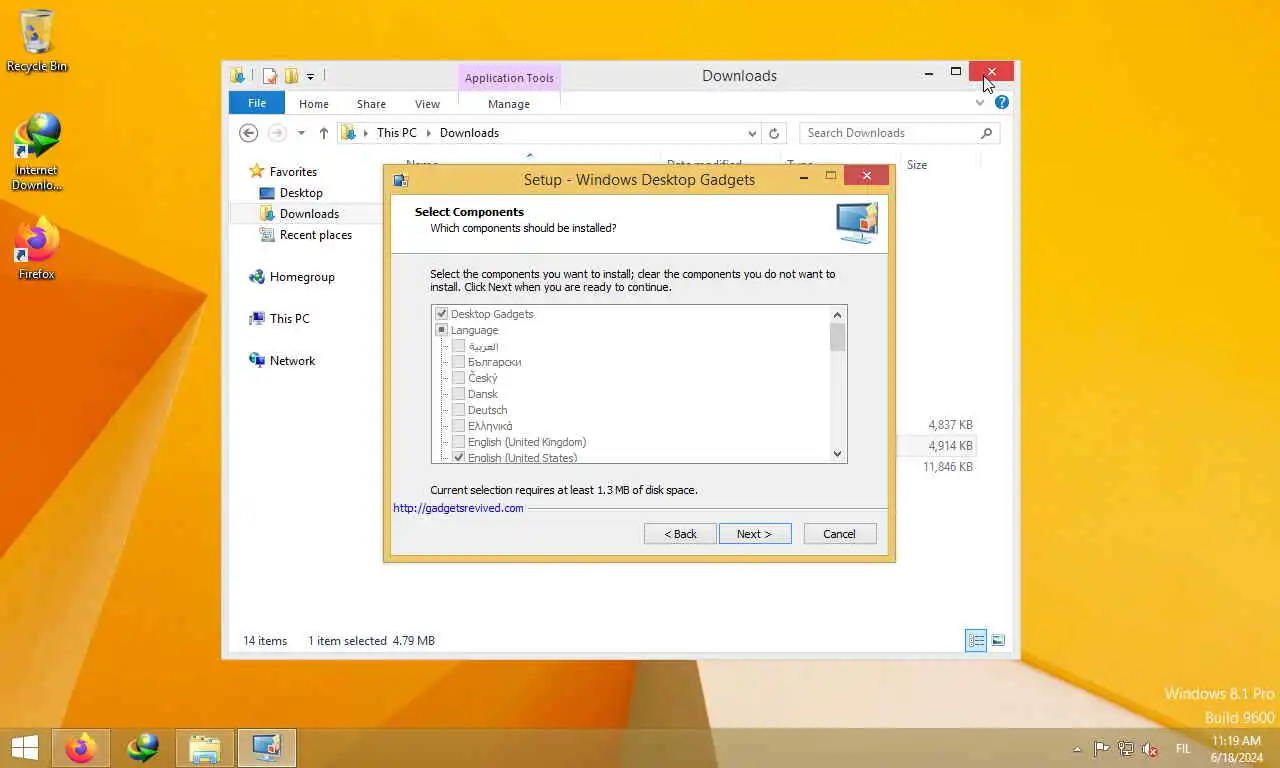Open gadgetsrevived.com link
Viewport: 1280px width, 768px height.
tap(458, 508)
